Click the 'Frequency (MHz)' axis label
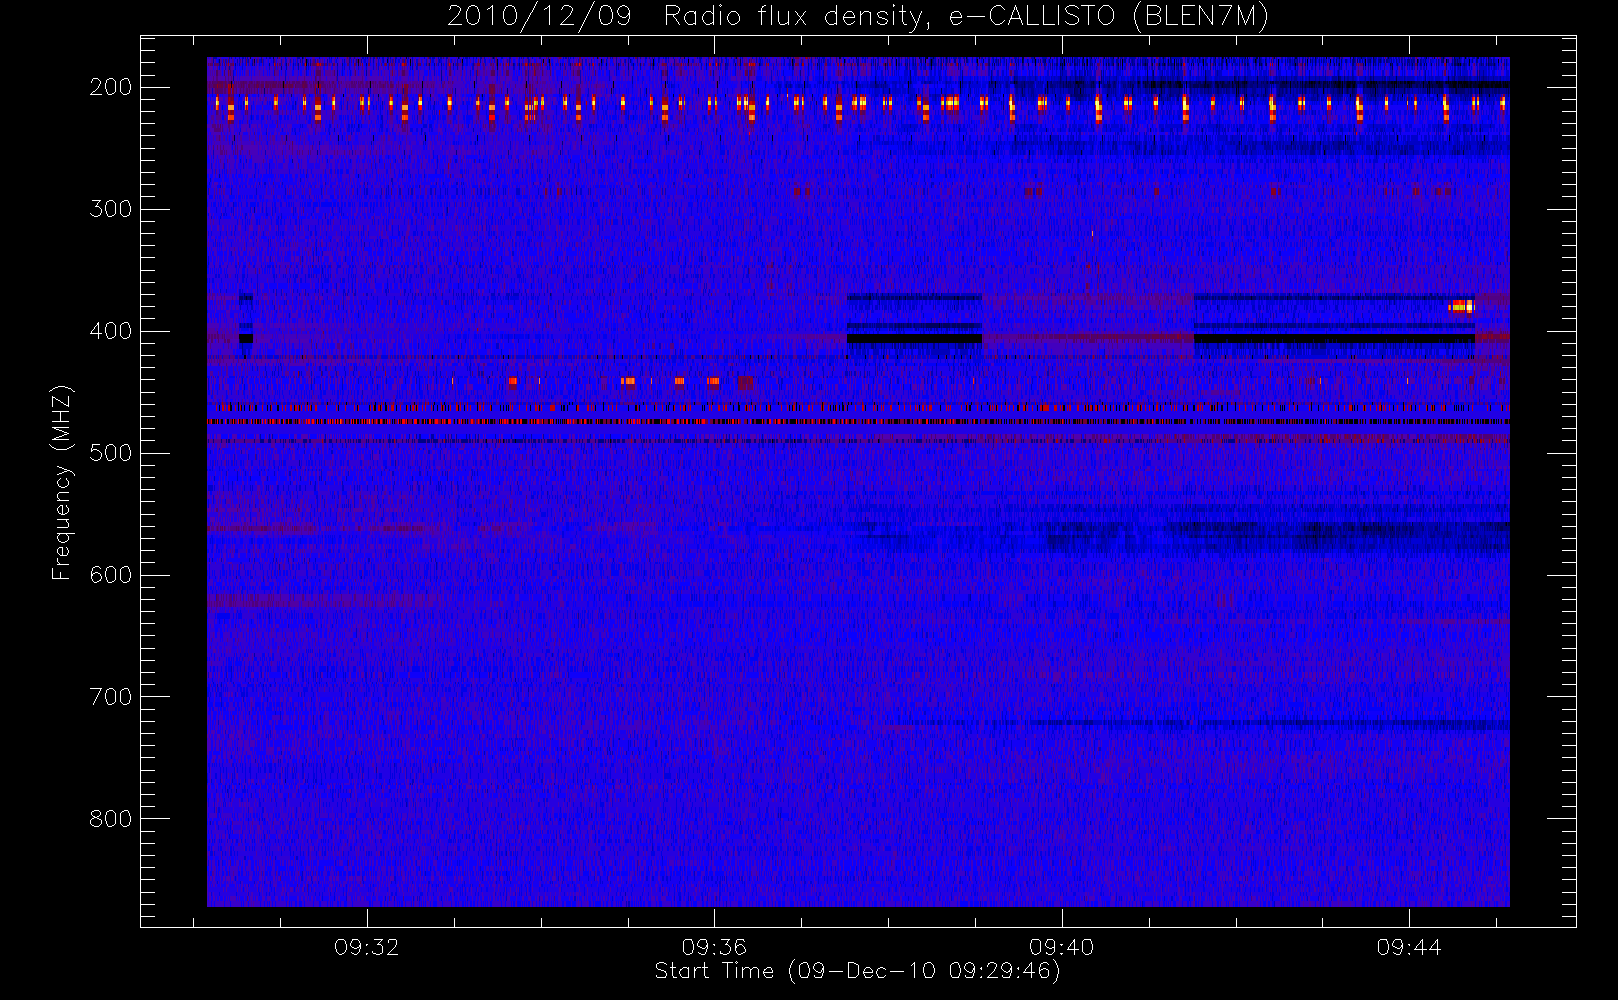Screen dimensions: 1618x1000 [x=62, y=482]
